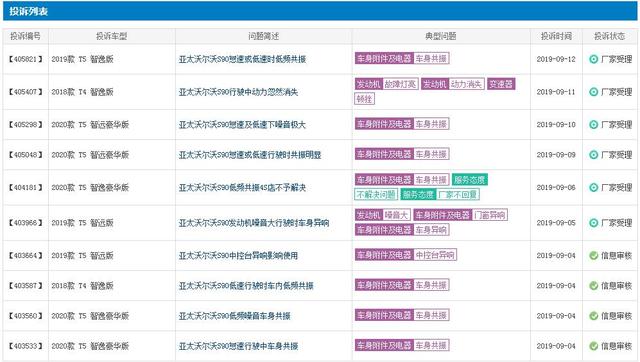Viewport: 640px width, 362px height.
Task: Click the green 信息审核 check icon for complaint 403560
Action: (593, 316)
